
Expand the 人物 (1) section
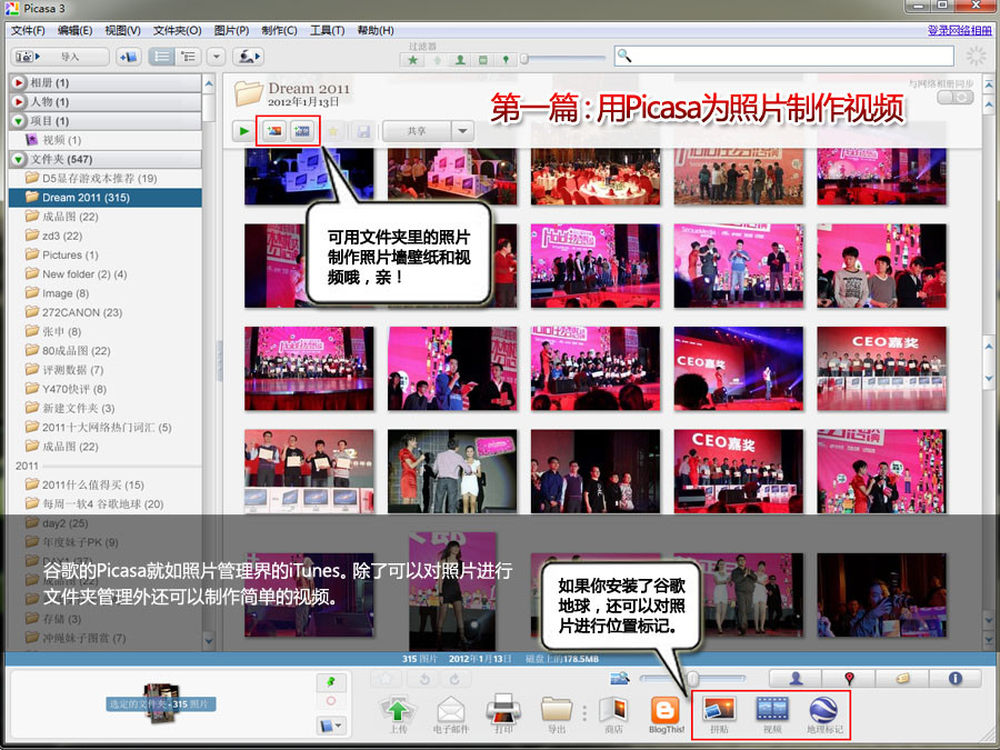point(18,101)
